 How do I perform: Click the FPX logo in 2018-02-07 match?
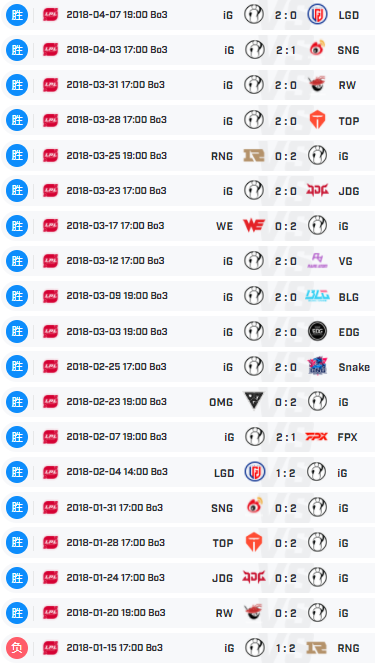[x=316, y=436]
